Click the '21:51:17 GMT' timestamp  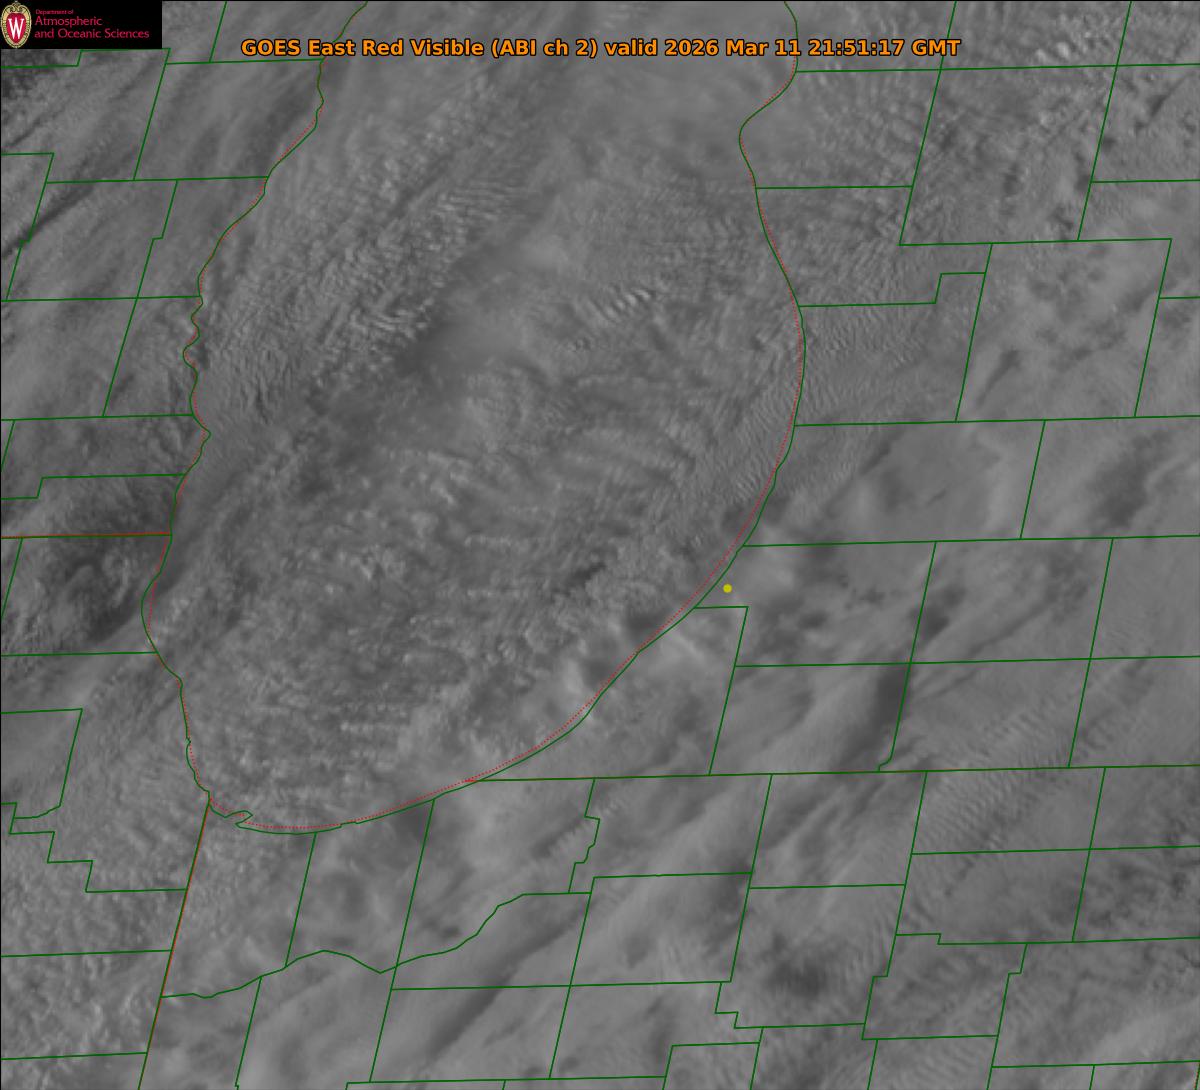pyautogui.click(x=870, y=48)
